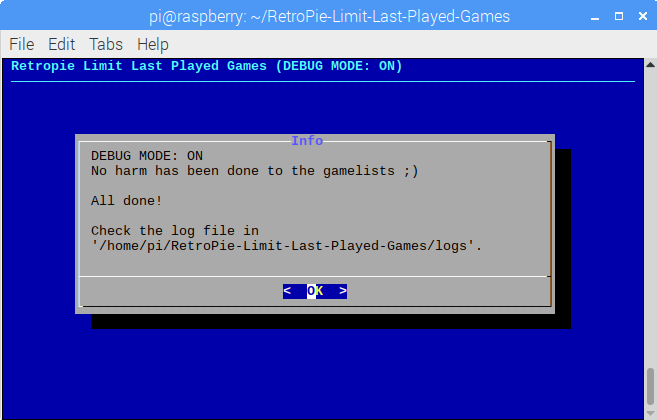Open the Help menu
Image resolution: width=657 pixels, height=420 pixels.
(x=153, y=44)
